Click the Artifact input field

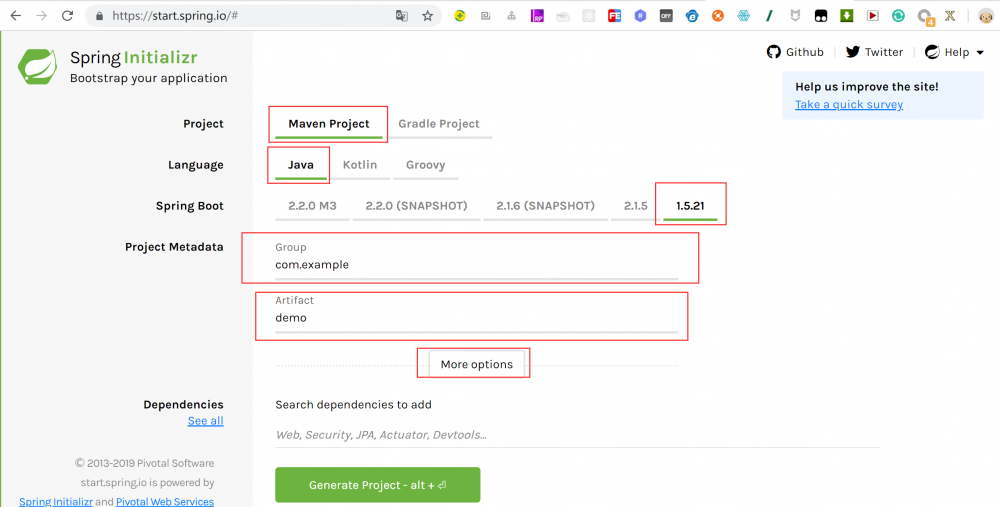(x=476, y=318)
